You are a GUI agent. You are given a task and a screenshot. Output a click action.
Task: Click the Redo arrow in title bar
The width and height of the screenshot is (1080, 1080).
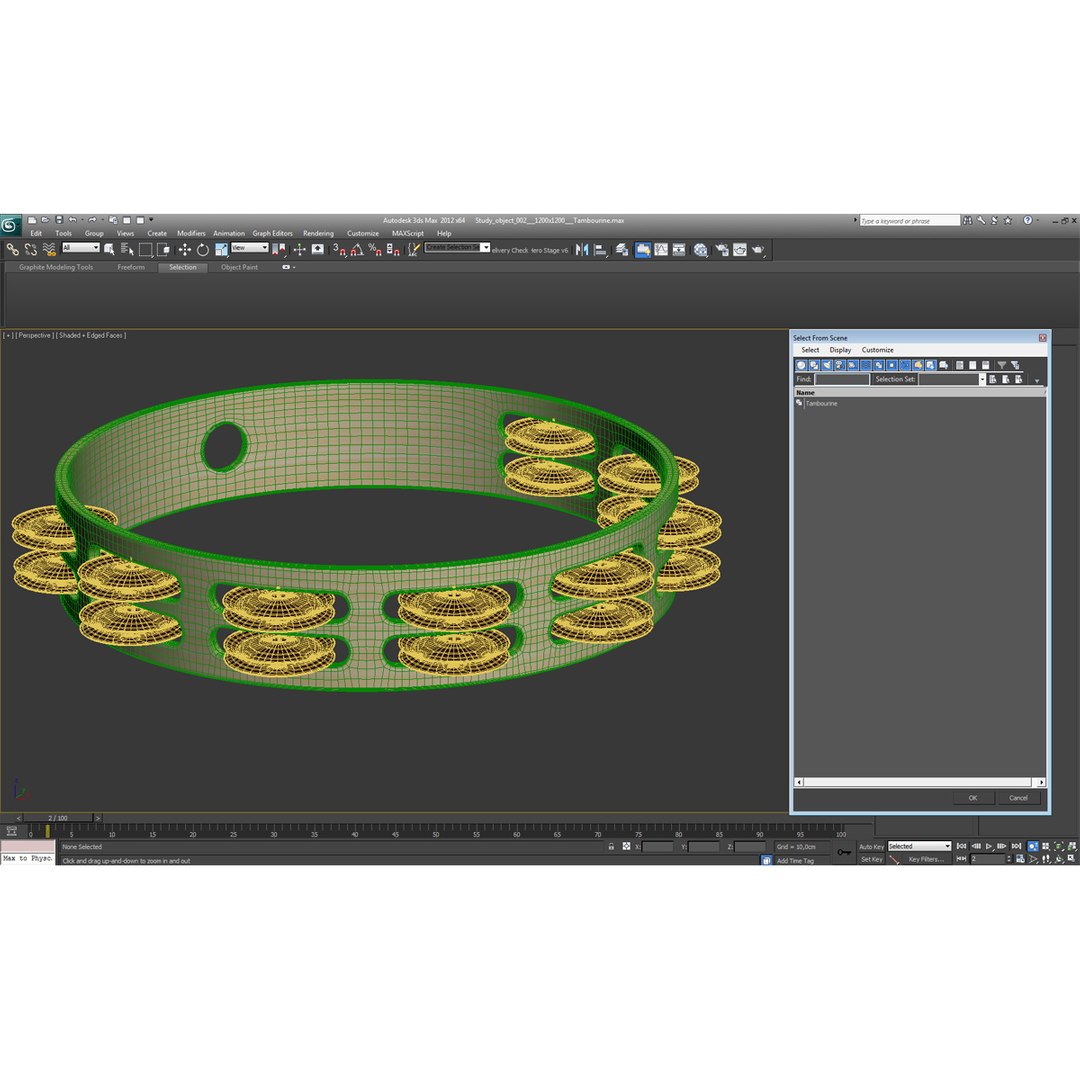[92, 220]
